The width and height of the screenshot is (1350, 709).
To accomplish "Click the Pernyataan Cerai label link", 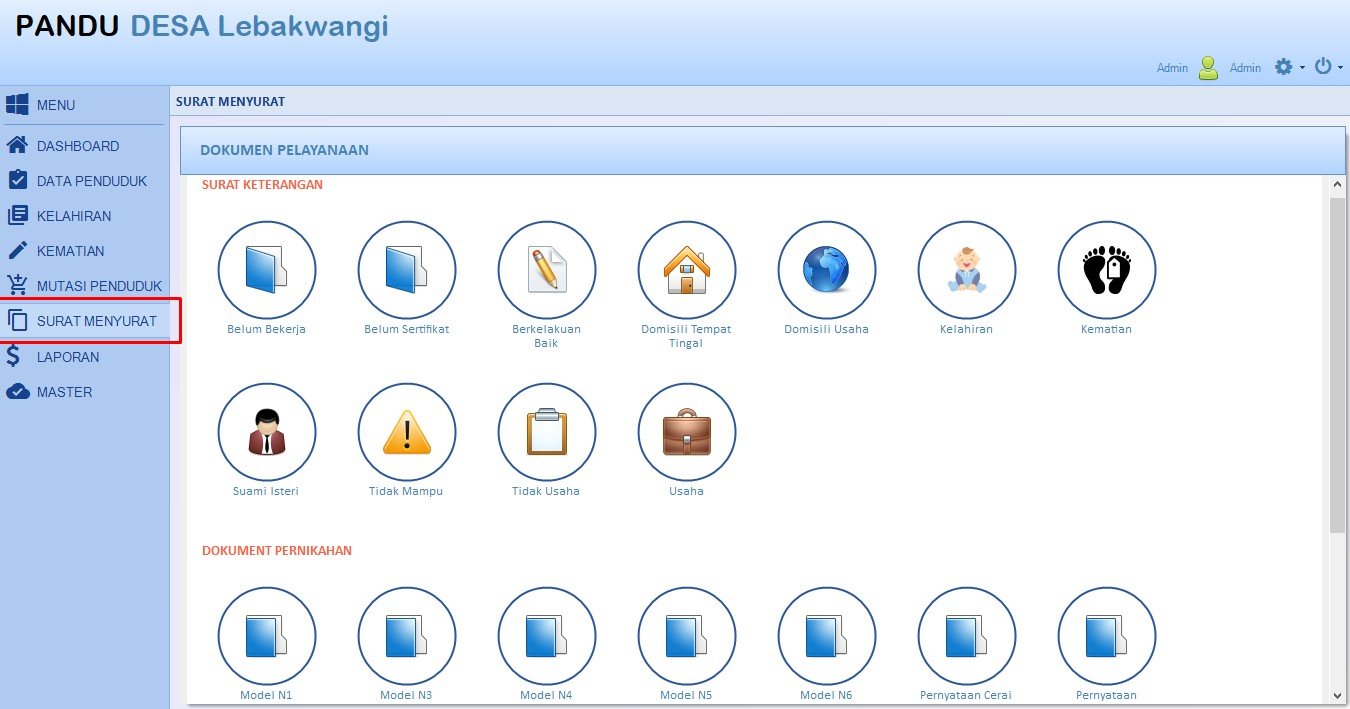I will (966, 695).
